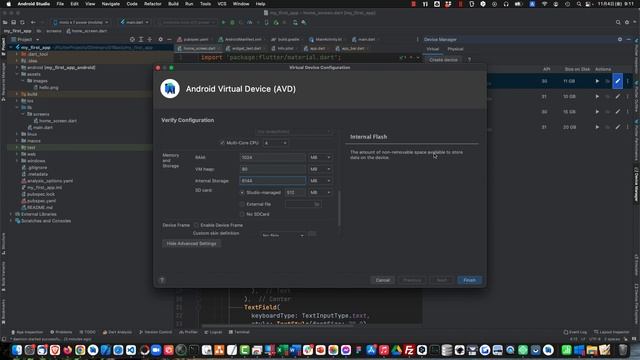Click the Internal Storage input field
640x360 pixels.
[x=273, y=180]
